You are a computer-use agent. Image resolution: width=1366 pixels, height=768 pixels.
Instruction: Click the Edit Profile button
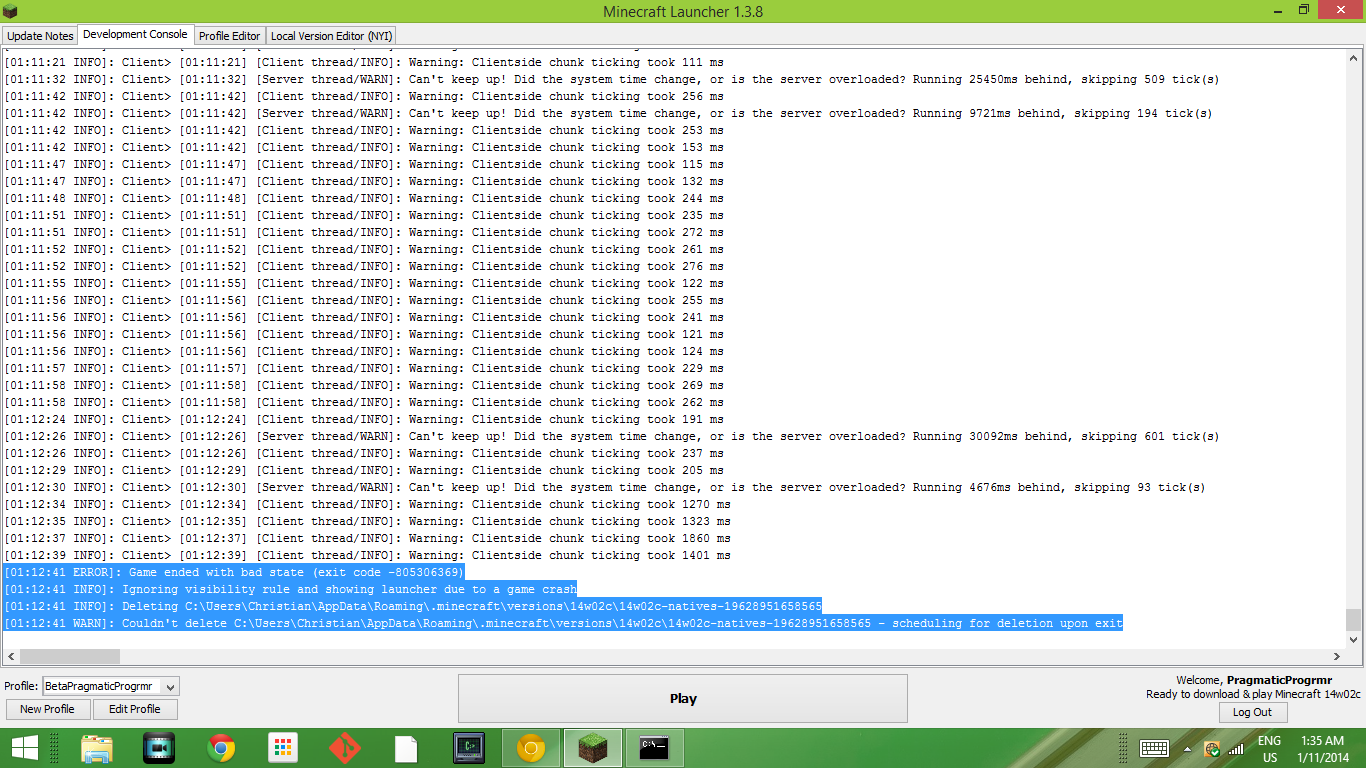135,709
